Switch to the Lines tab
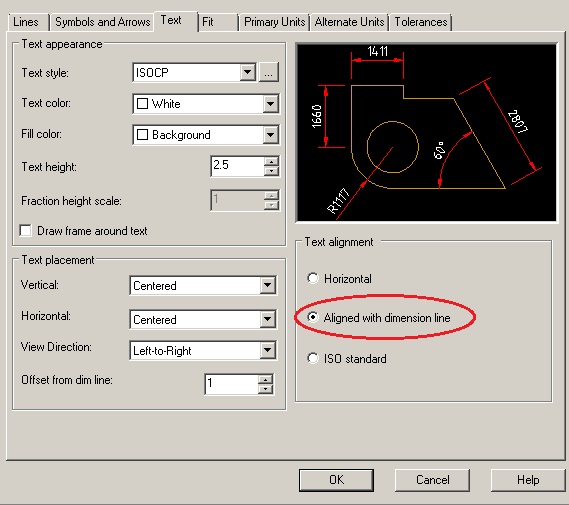Screen dimensions: 569x505 click(28, 22)
